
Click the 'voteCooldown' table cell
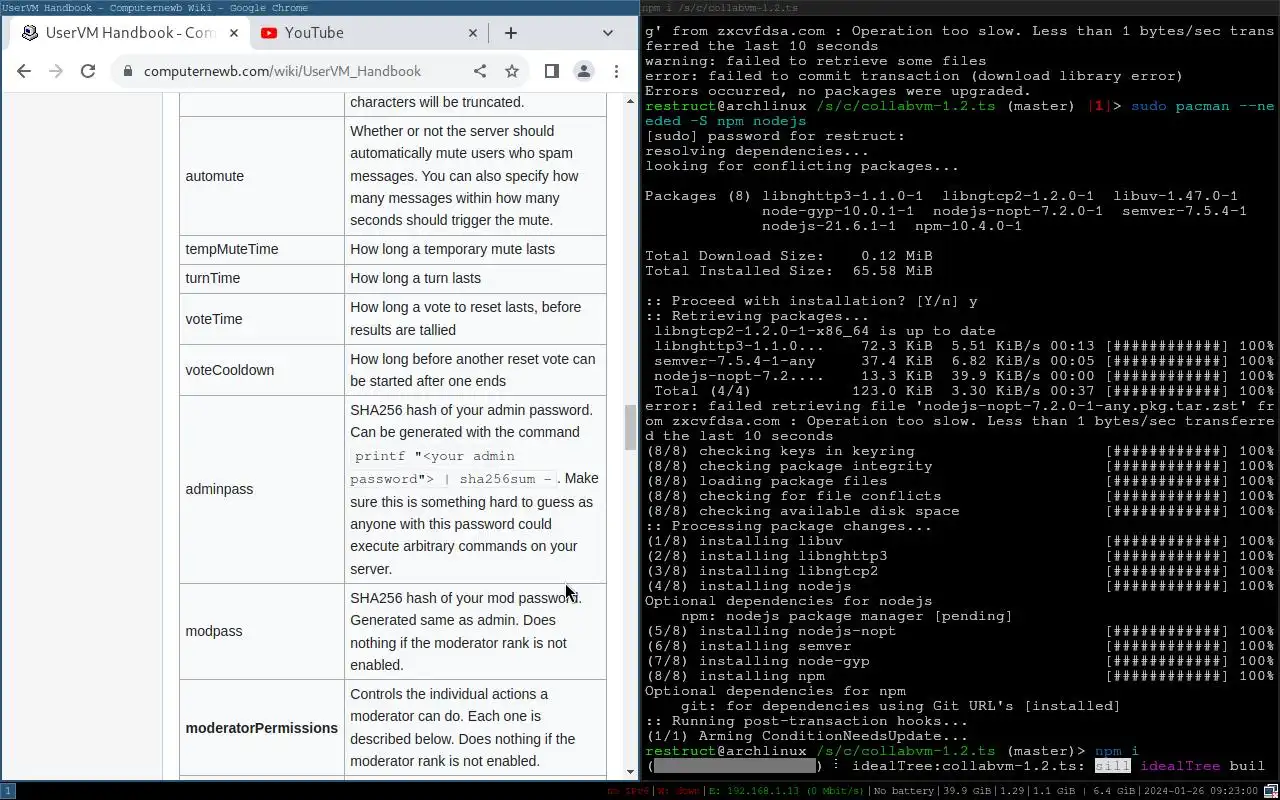coord(262,370)
